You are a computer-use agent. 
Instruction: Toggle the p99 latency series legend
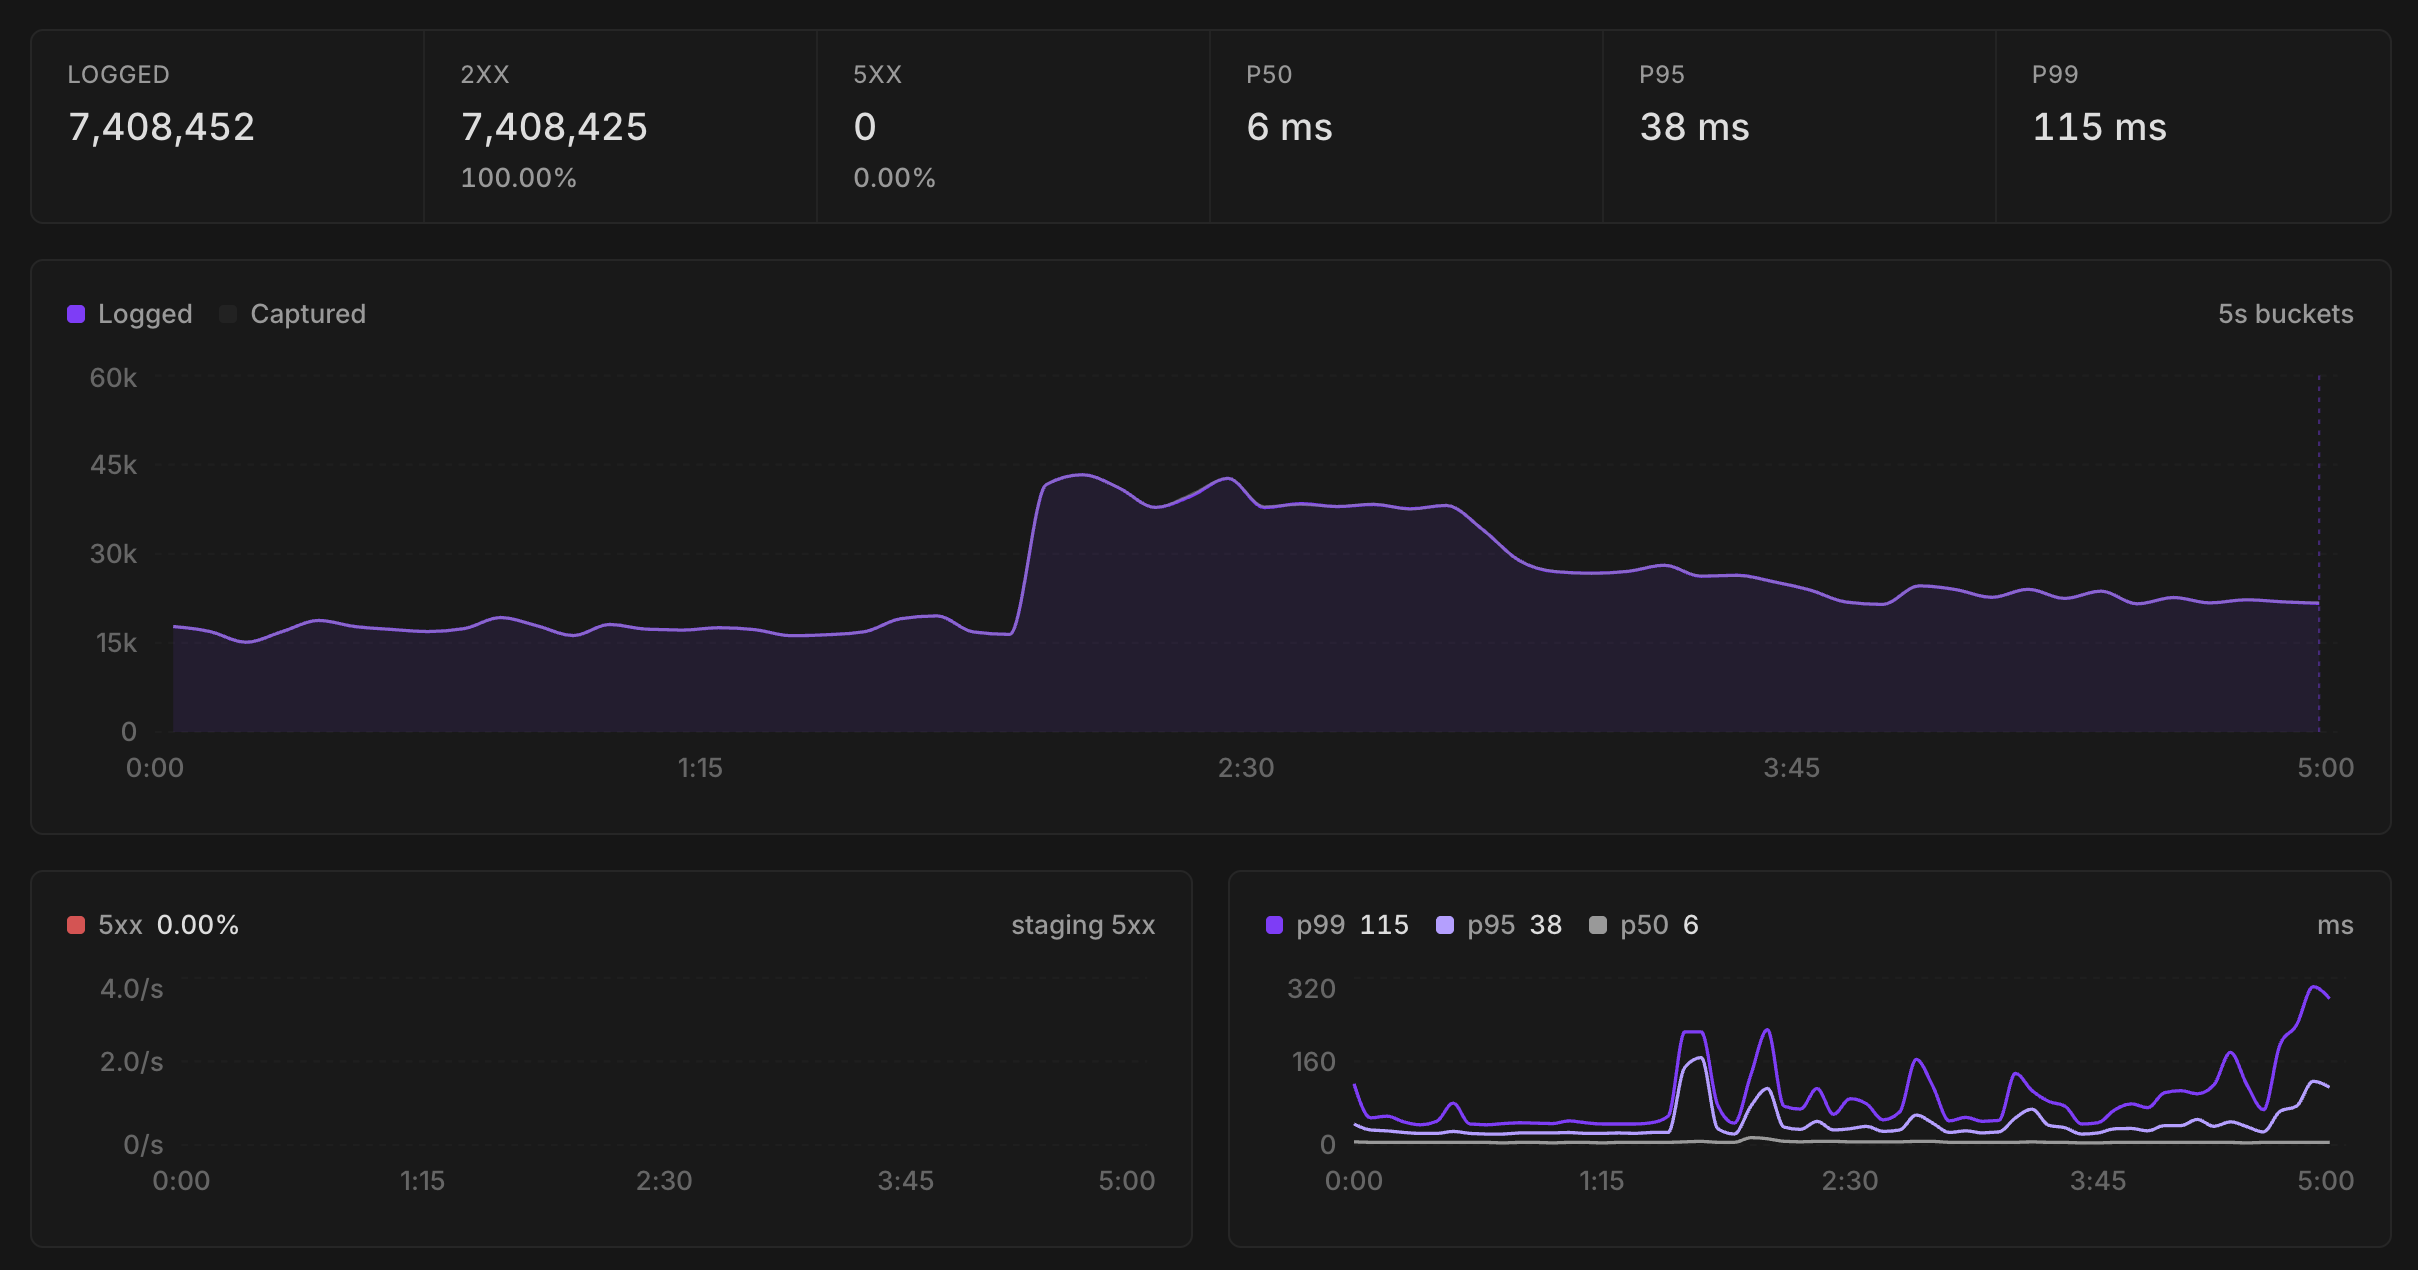1337,925
